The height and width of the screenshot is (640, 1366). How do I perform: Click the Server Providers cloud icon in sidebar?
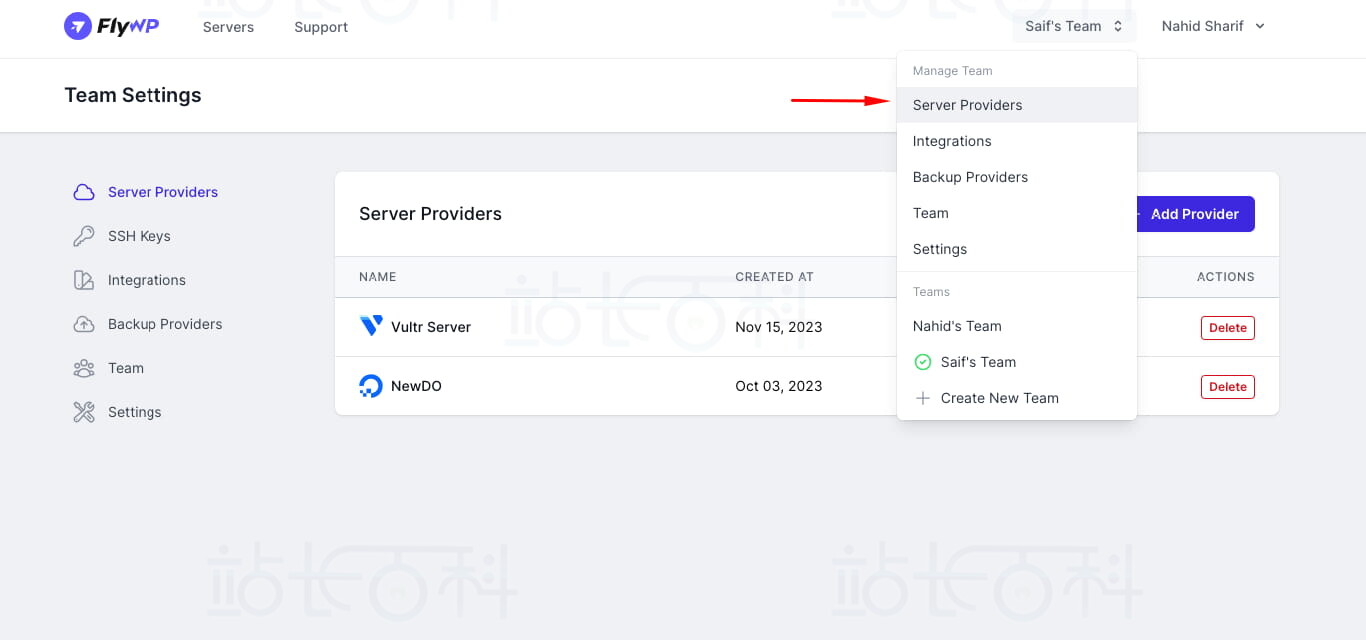[x=84, y=192]
